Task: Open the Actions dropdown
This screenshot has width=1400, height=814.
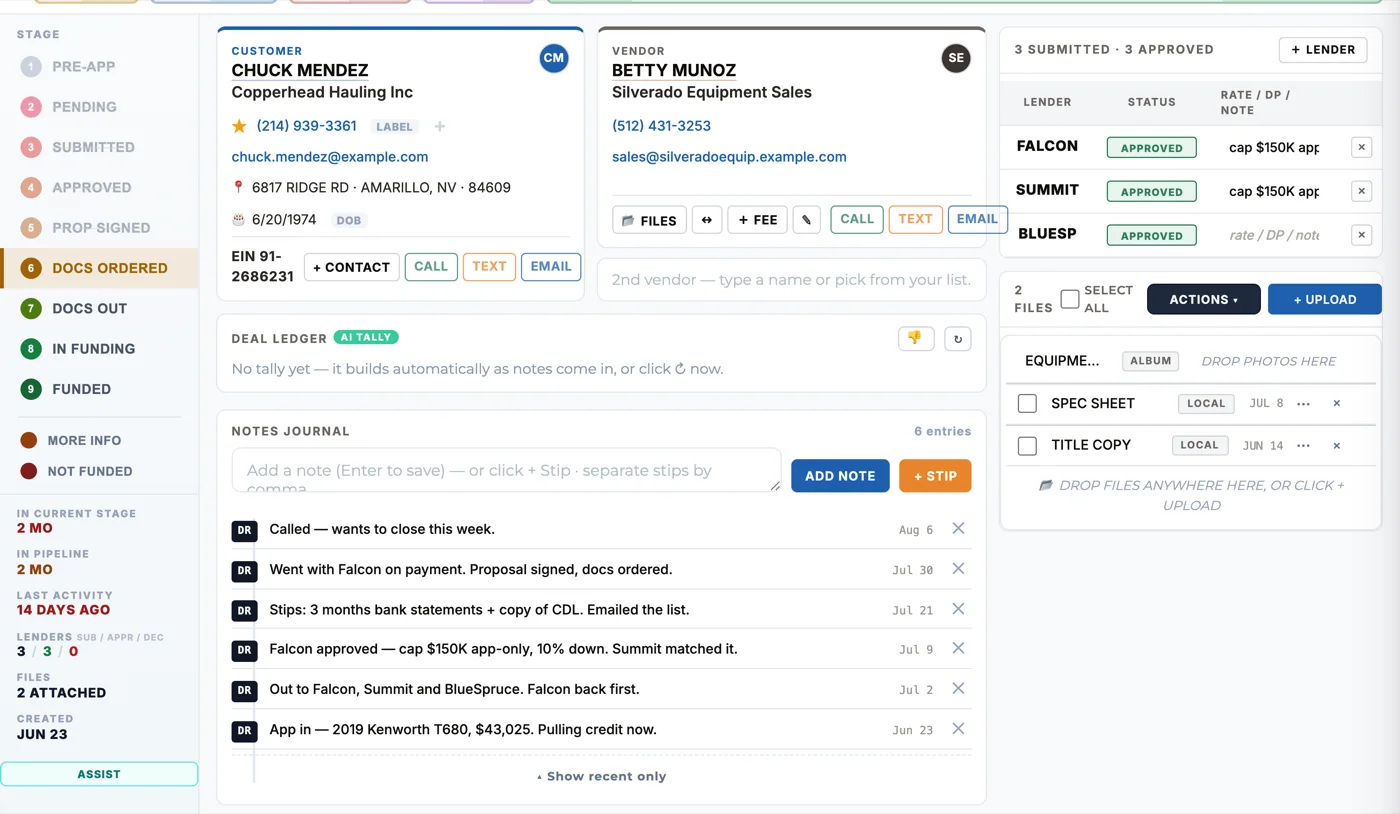Action: coord(1204,299)
